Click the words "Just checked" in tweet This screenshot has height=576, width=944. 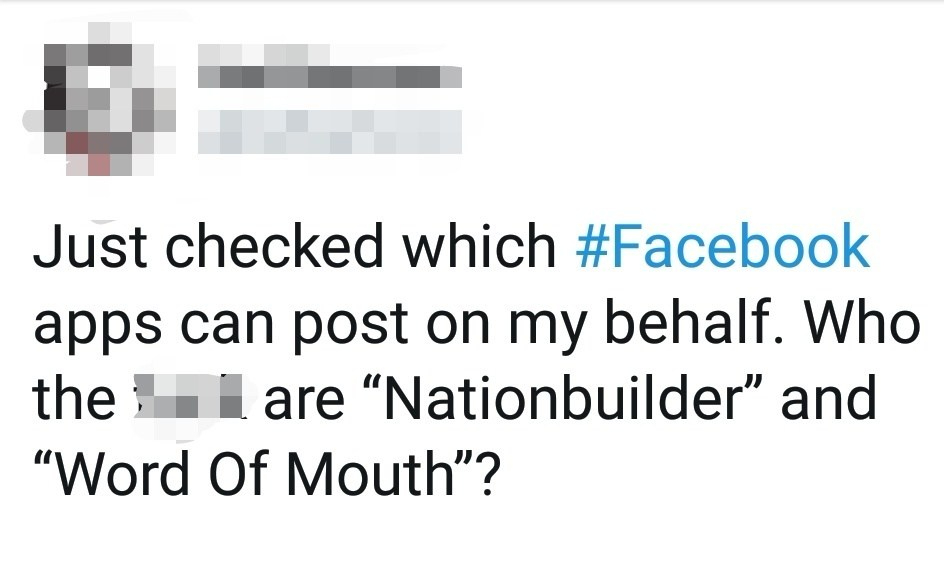pyautogui.click(x=208, y=246)
